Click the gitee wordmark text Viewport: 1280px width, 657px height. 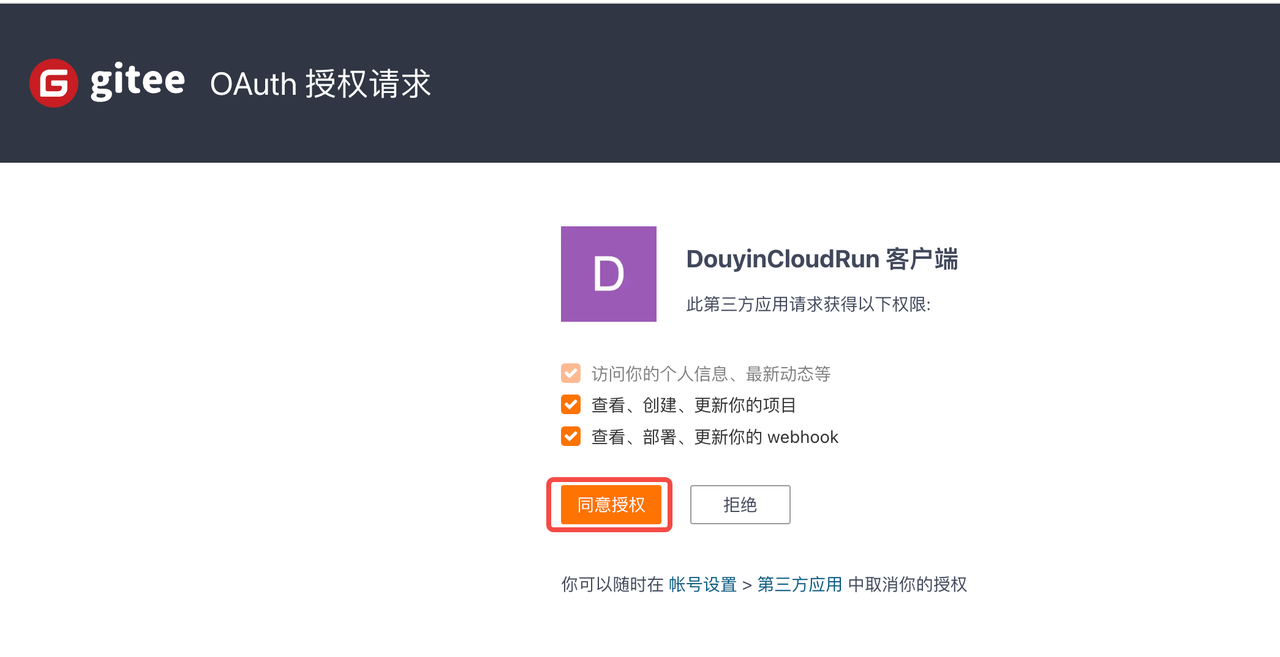pos(137,82)
